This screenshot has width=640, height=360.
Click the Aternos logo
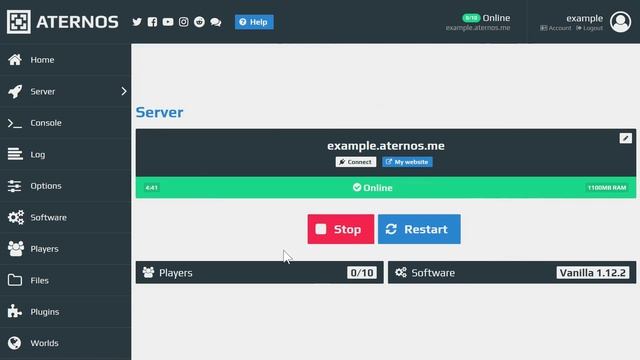tap(62, 22)
